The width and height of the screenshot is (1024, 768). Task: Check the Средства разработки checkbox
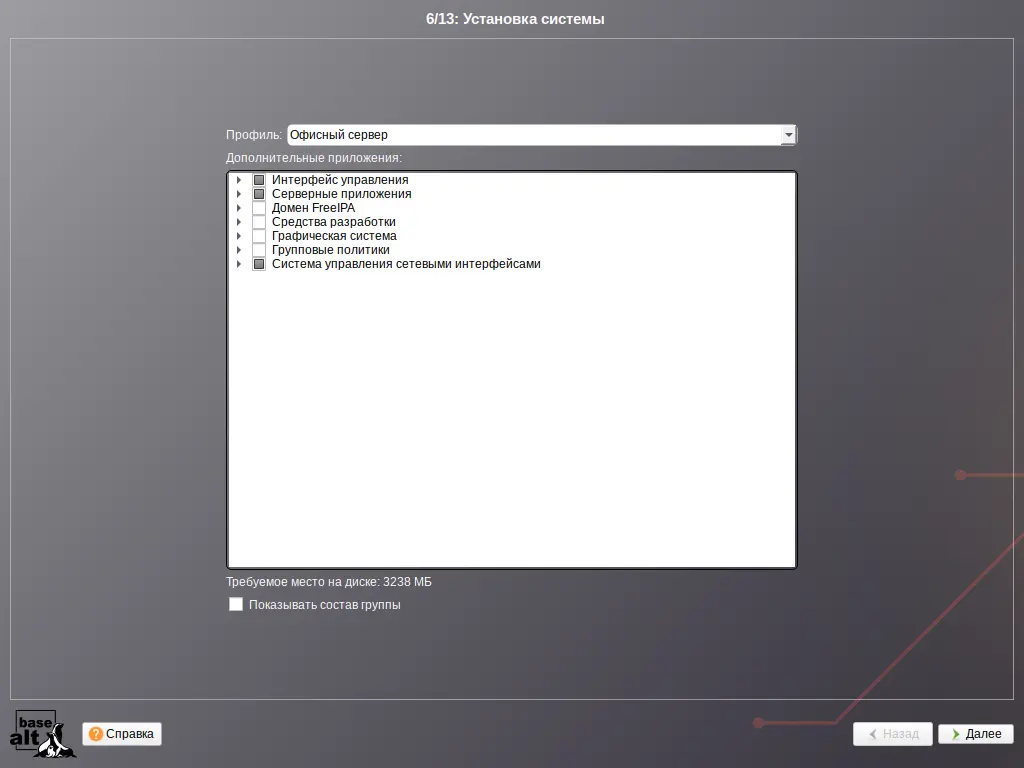(259, 222)
